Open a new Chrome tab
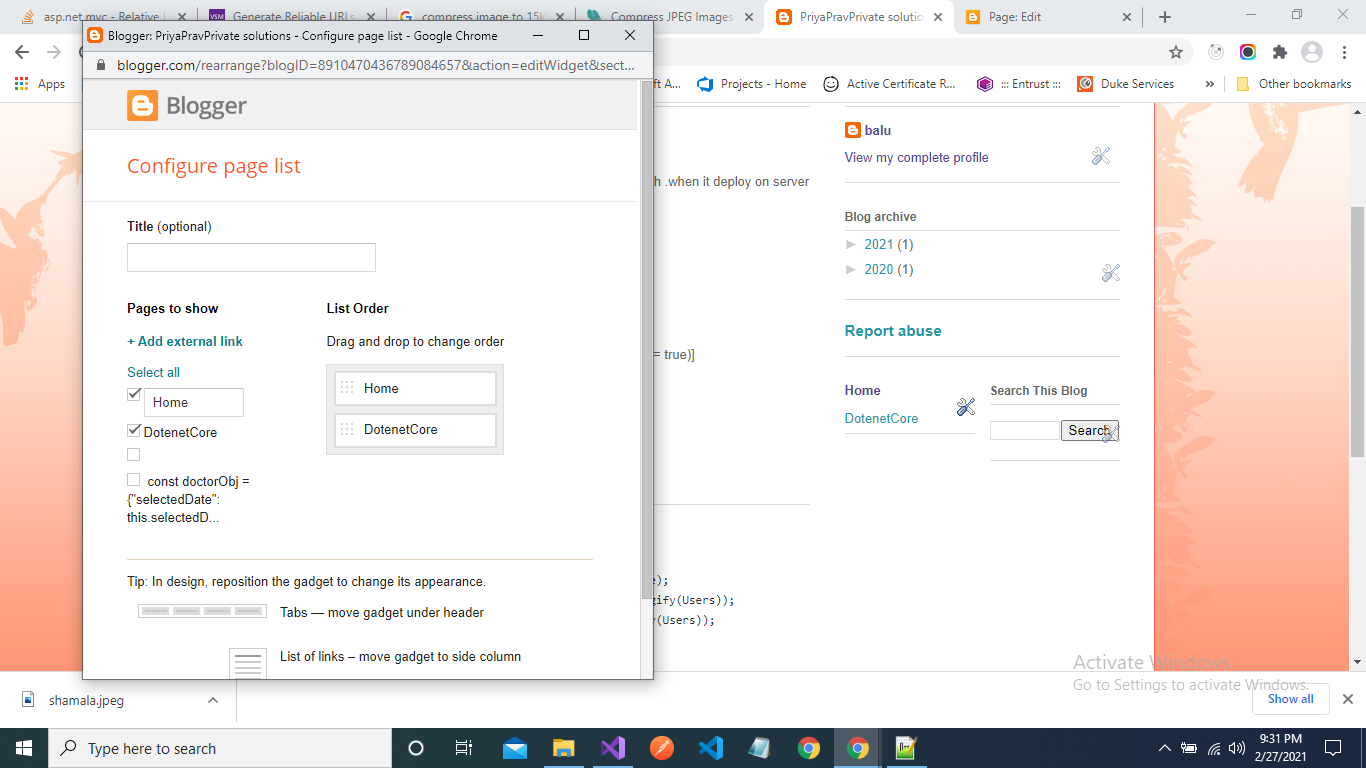The width and height of the screenshot is (1366, 768). coord(1164,17)
